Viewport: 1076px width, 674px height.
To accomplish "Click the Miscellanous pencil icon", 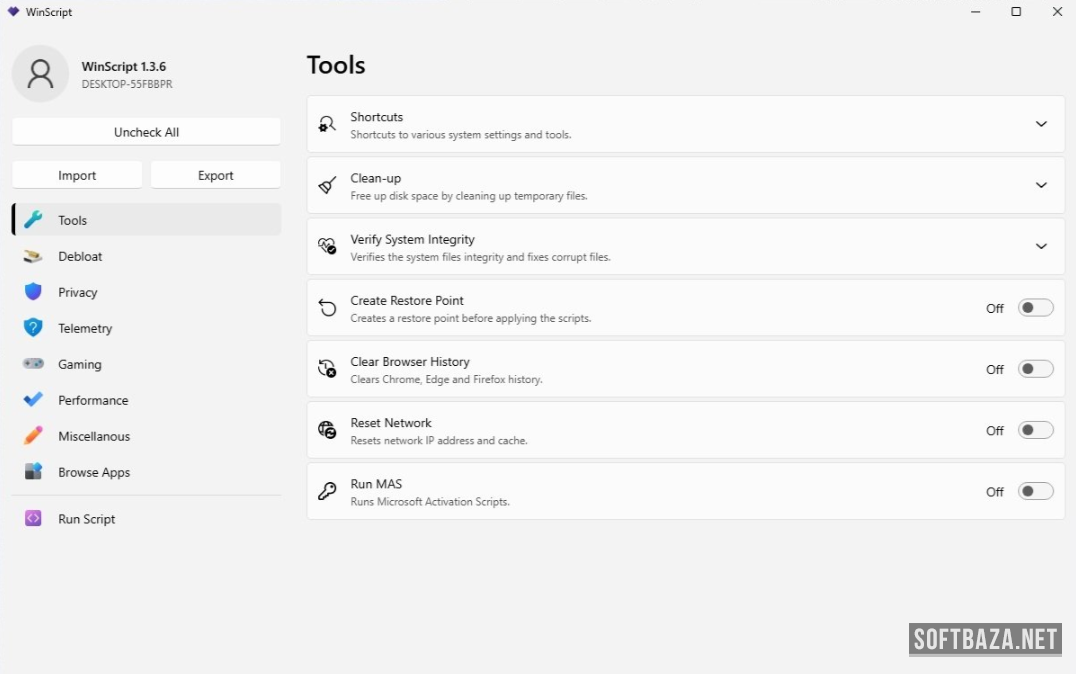I will [x=33, y=436].
